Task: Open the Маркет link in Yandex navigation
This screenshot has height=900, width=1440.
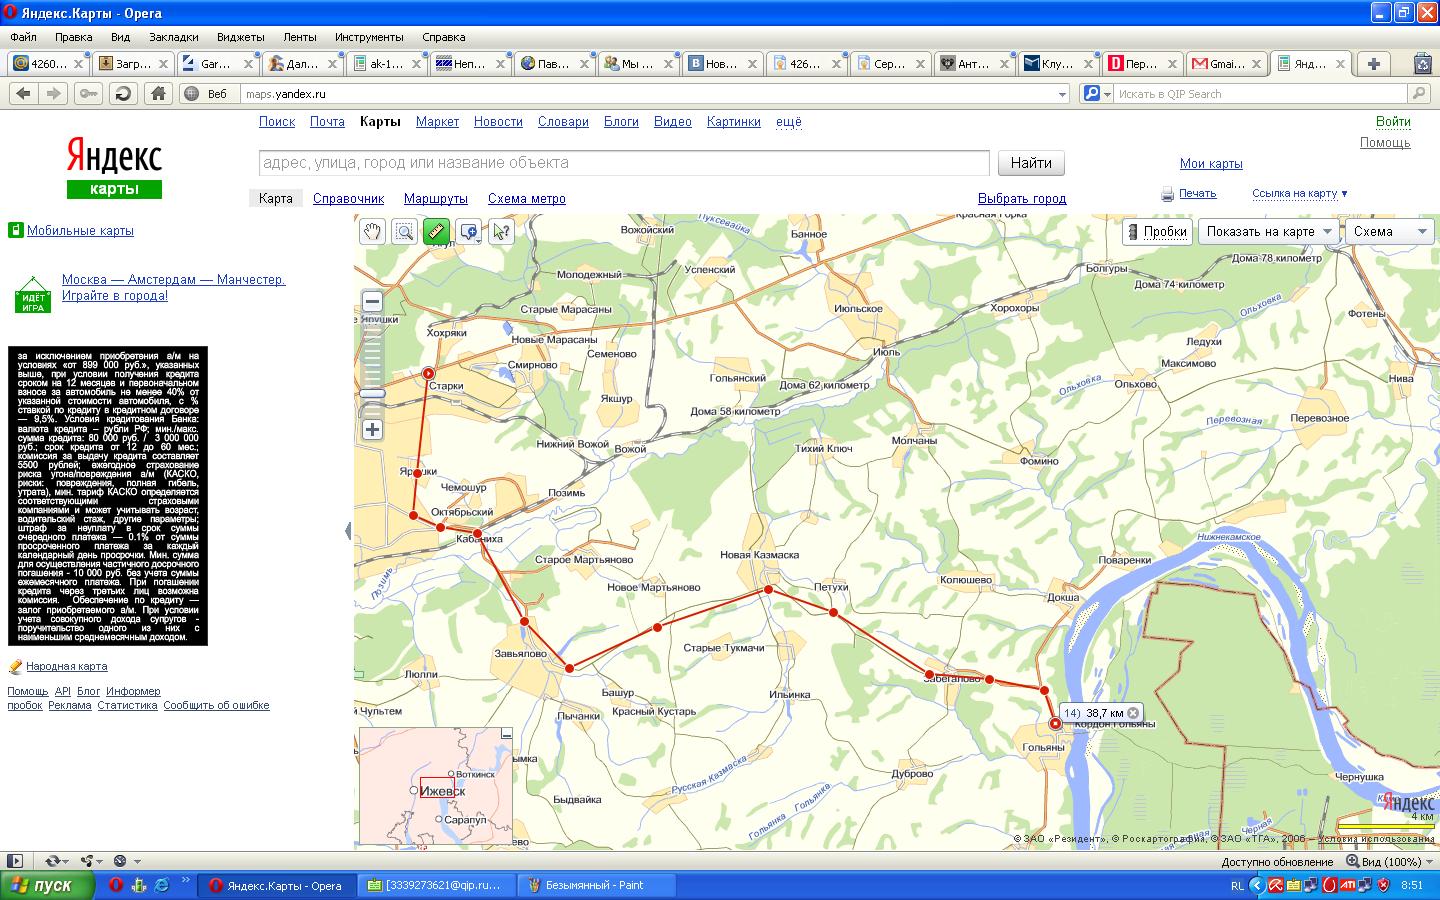Action: point(437,121)
